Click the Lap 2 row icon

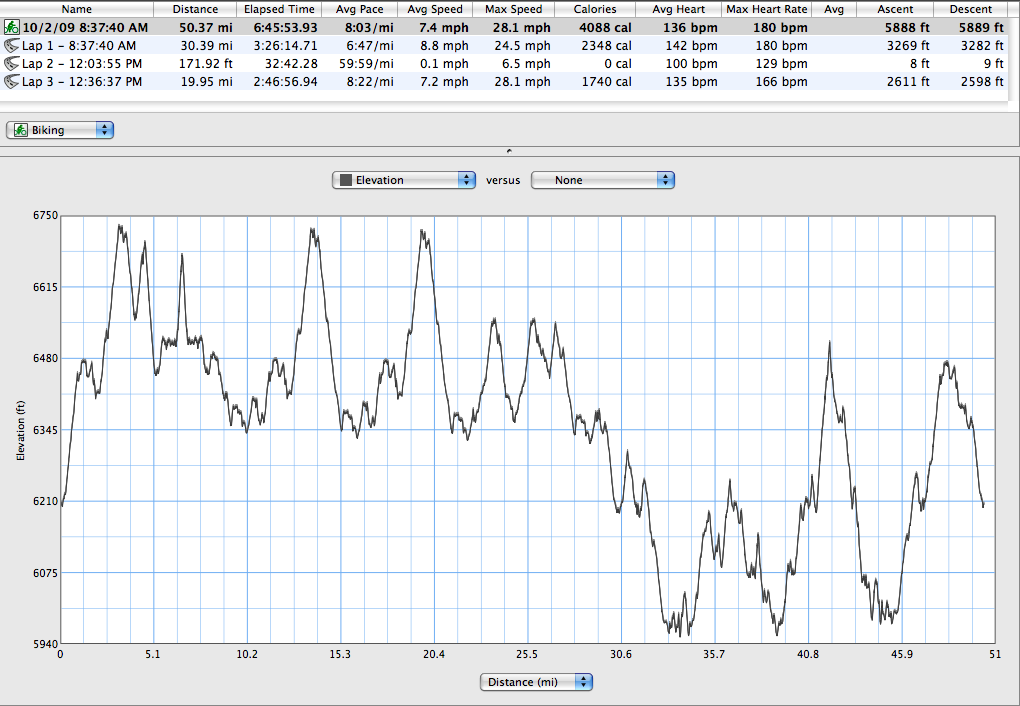(11, 63)
